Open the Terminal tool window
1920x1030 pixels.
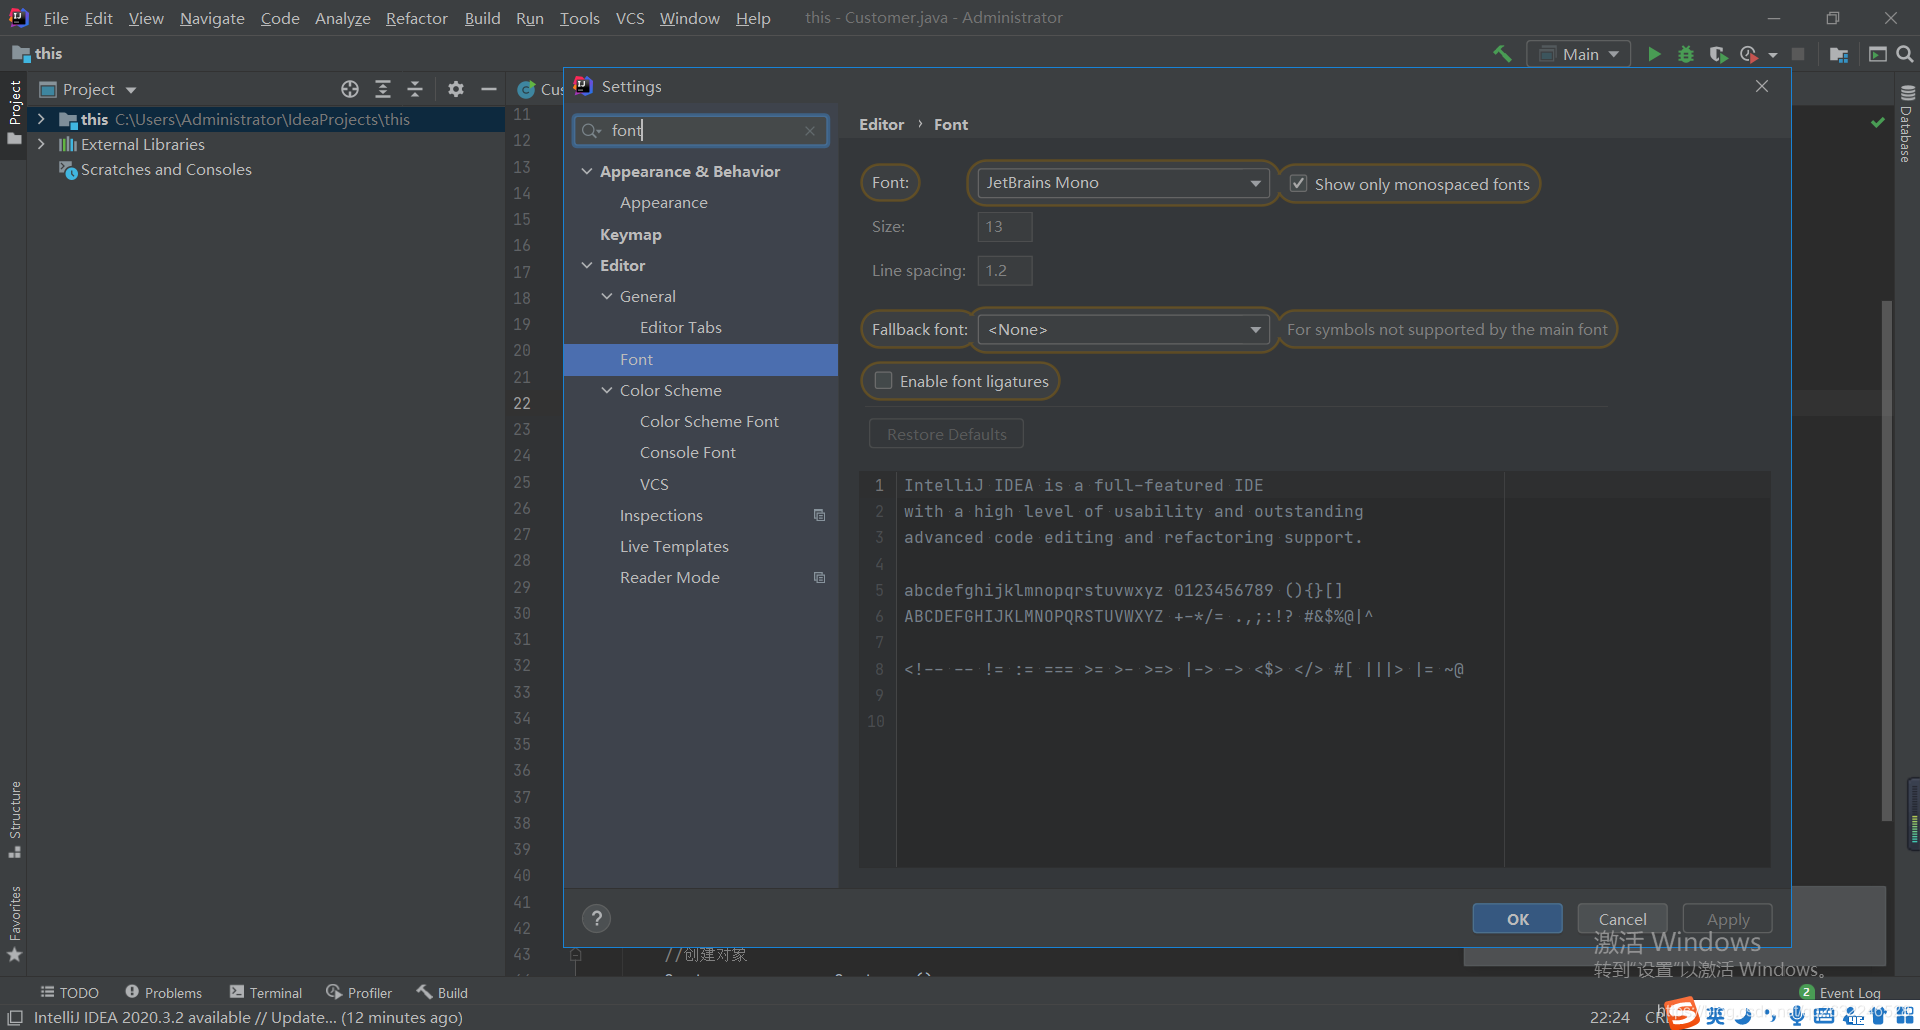[x=266, y=992]
